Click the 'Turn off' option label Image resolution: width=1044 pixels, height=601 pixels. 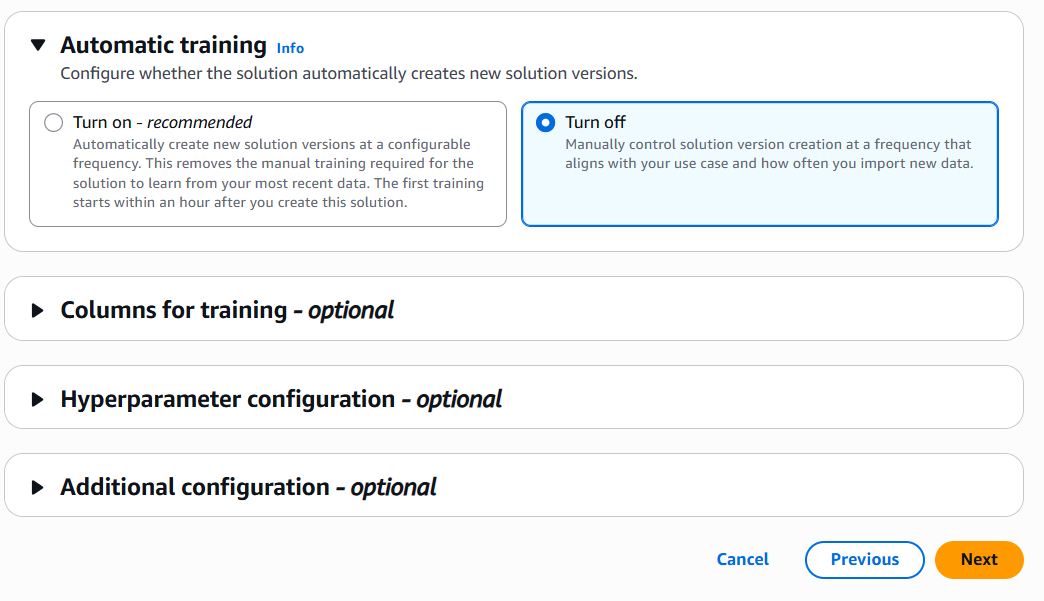click(595, 122)
